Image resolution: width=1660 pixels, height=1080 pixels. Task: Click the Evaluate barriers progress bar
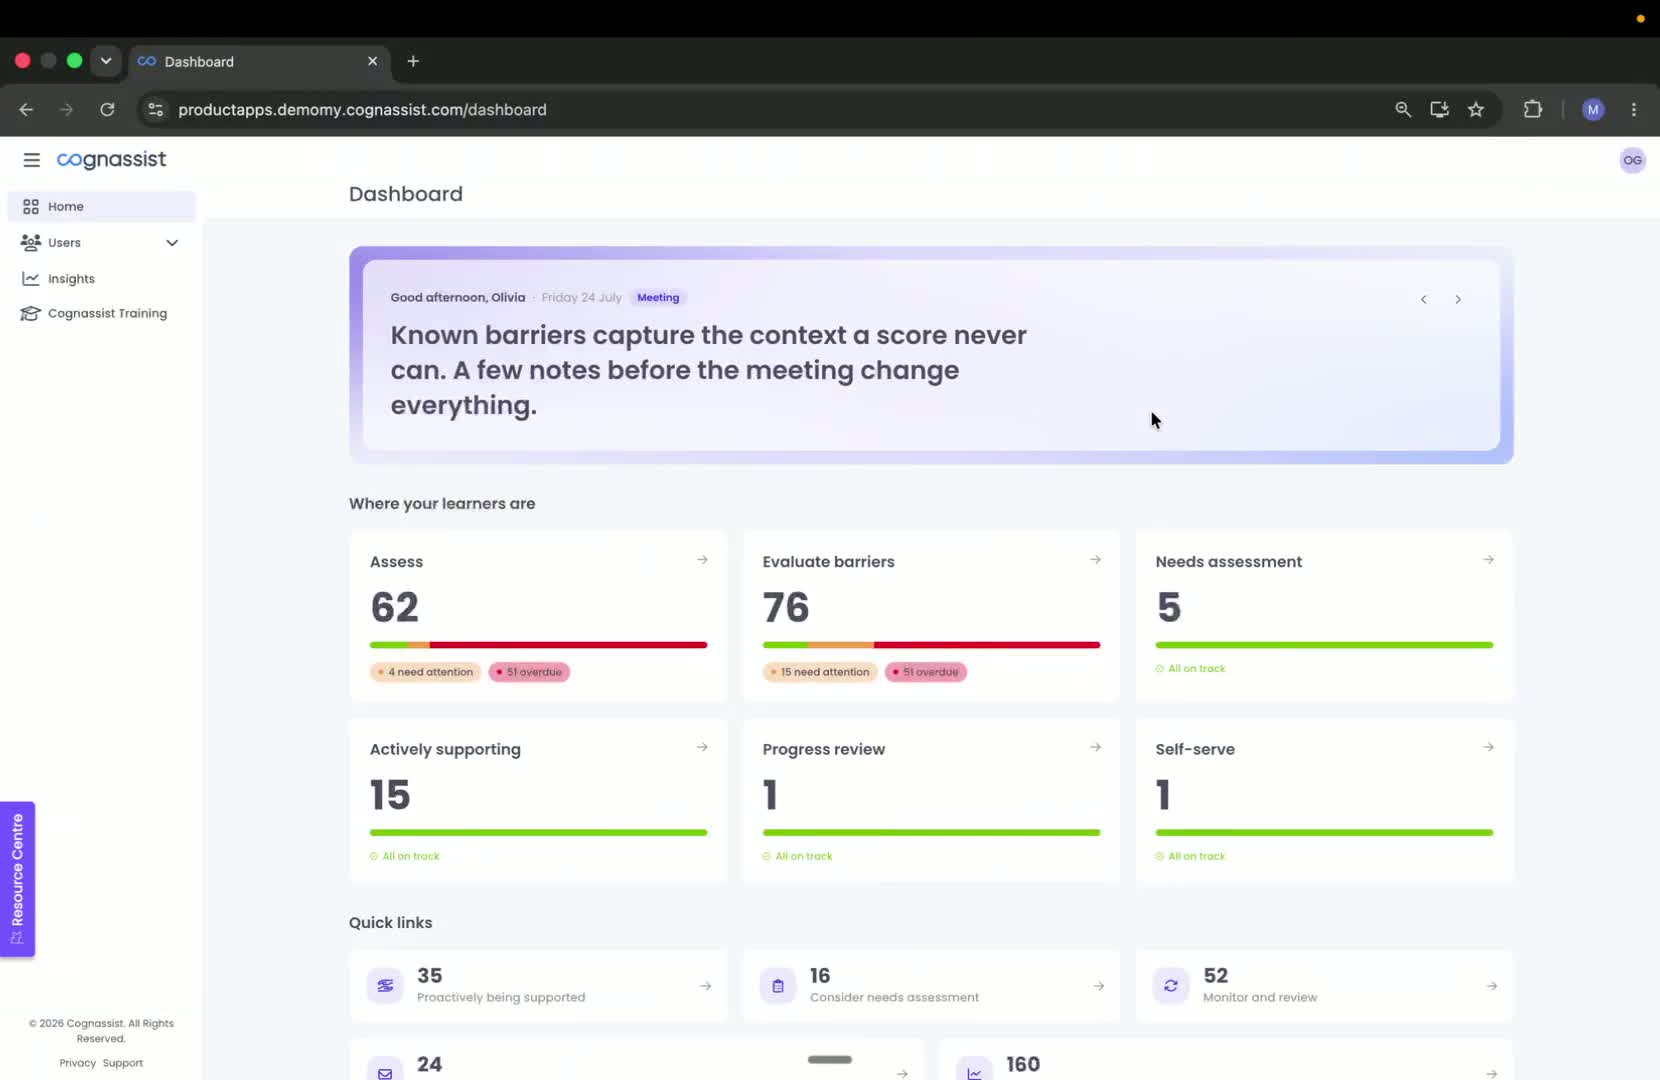(x=931, y=645)
